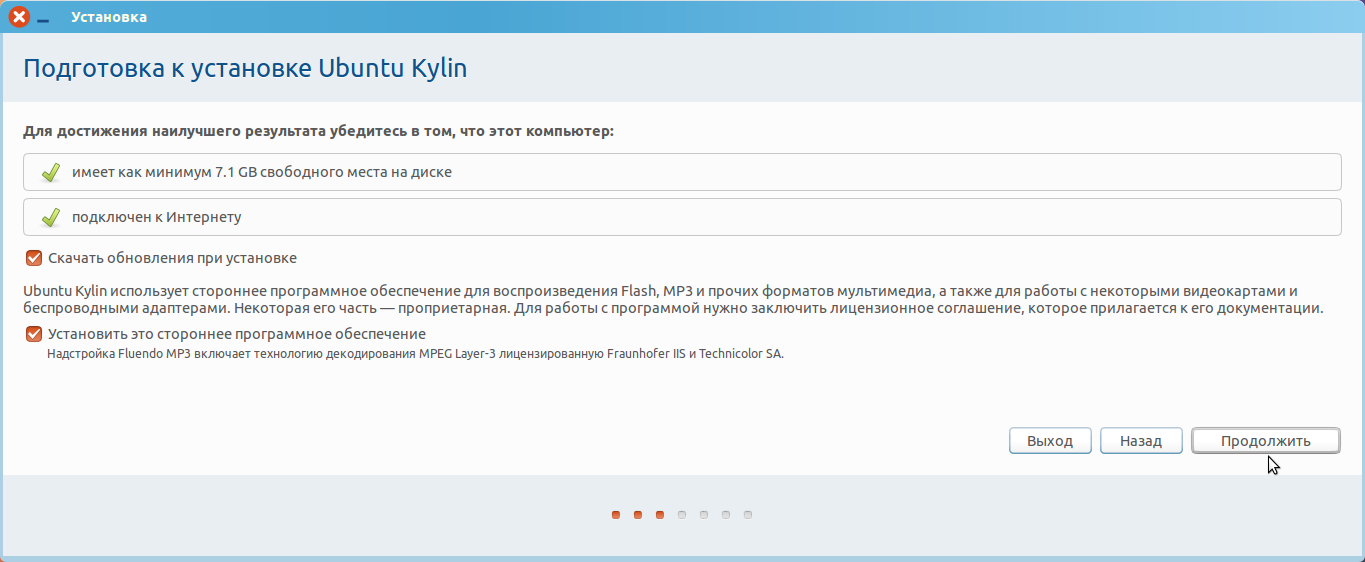Click the heading Подготовка к установке Ubuntu Kylin
The image size is (1365, 562).
pos(245,68)
